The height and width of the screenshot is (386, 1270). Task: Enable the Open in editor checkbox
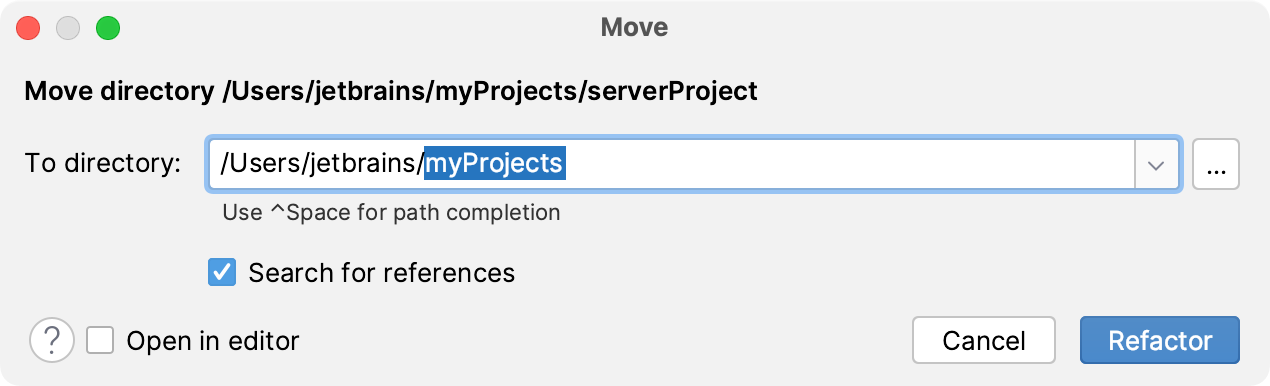(x=100, y=341)
